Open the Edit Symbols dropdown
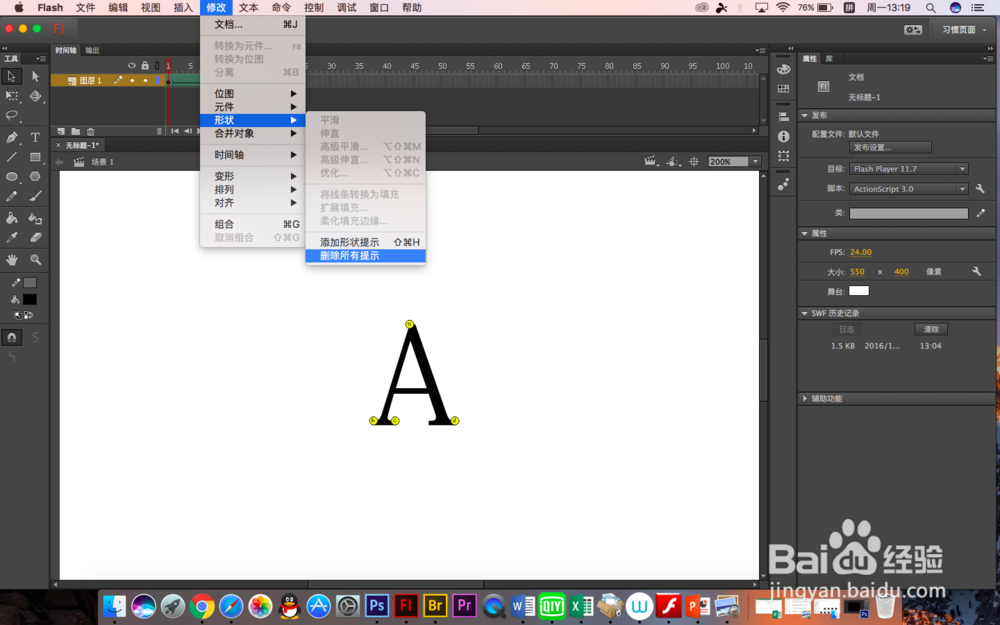 pos(673,162)
